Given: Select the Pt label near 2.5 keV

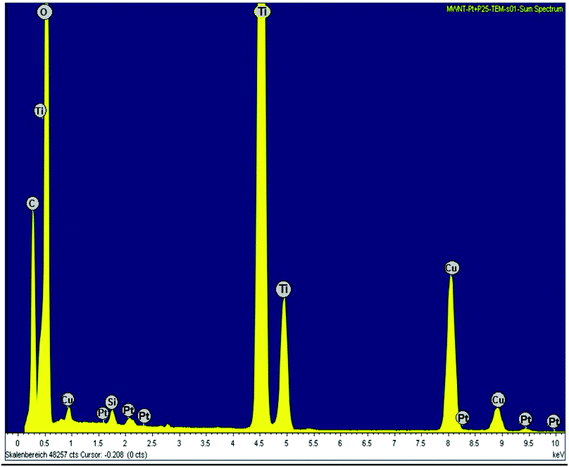Looking at the screenshot, I should pos(144,415).
